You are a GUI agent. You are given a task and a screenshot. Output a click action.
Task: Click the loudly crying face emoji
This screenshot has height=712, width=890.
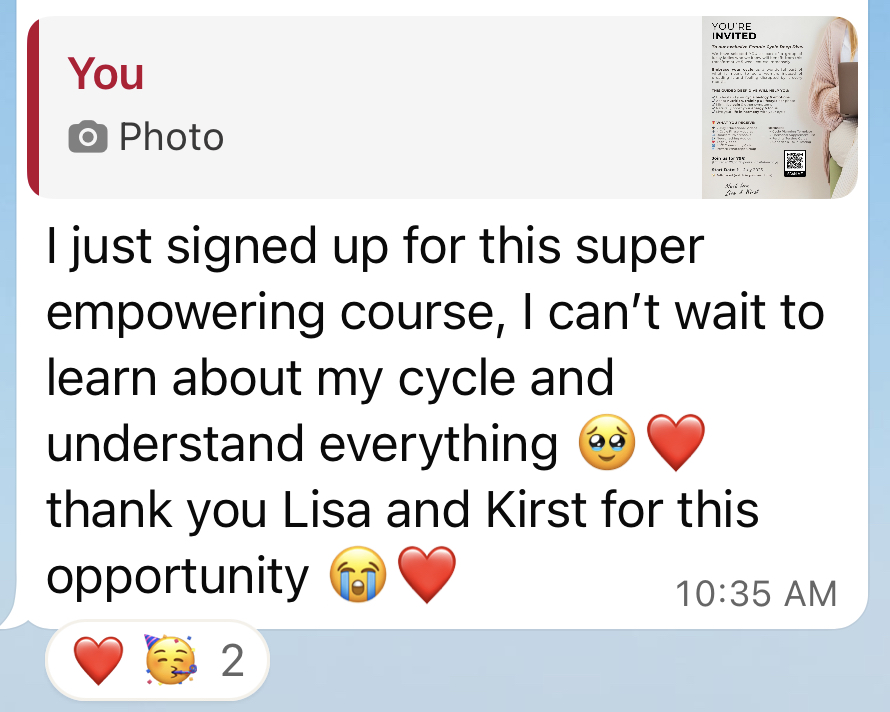coord(359,576)
